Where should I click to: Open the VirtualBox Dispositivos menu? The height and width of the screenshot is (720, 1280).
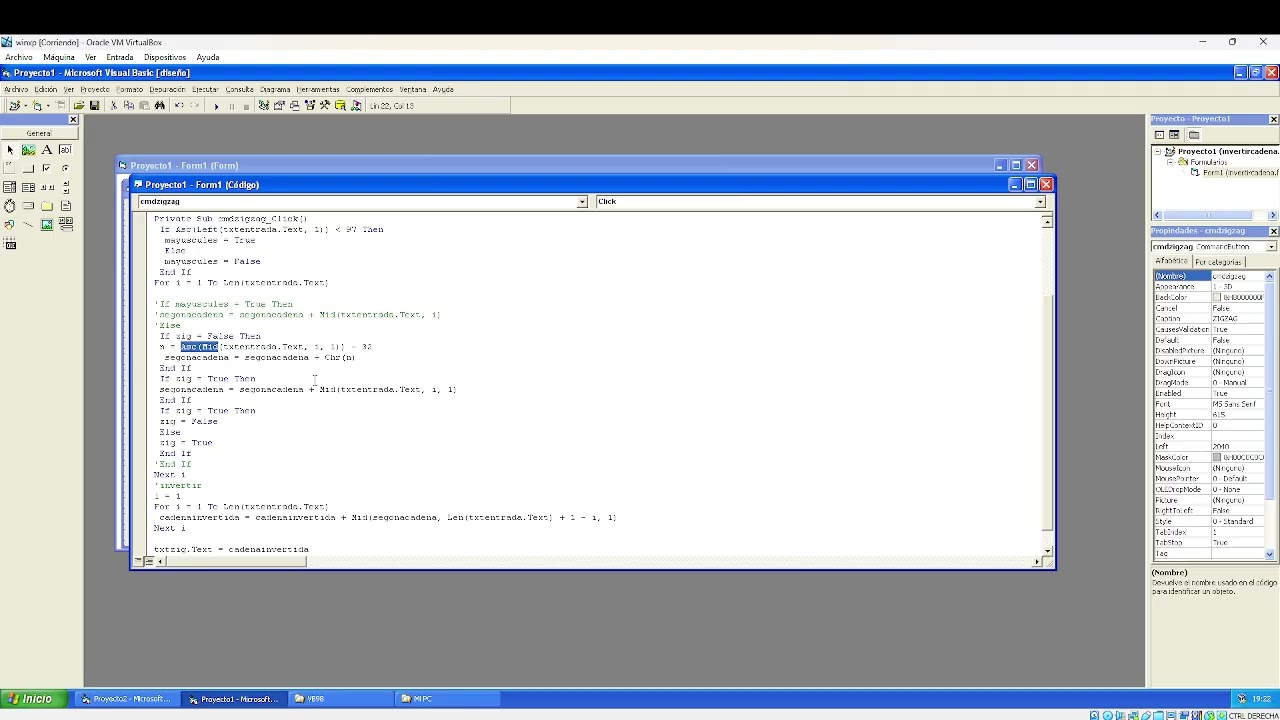tap(165, 57)
